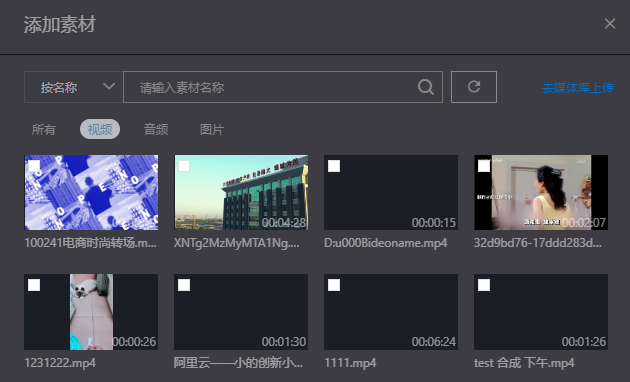Switch to the 所有 tab
This screenshot has height=382, width=630.
click(x=43, y=129)
